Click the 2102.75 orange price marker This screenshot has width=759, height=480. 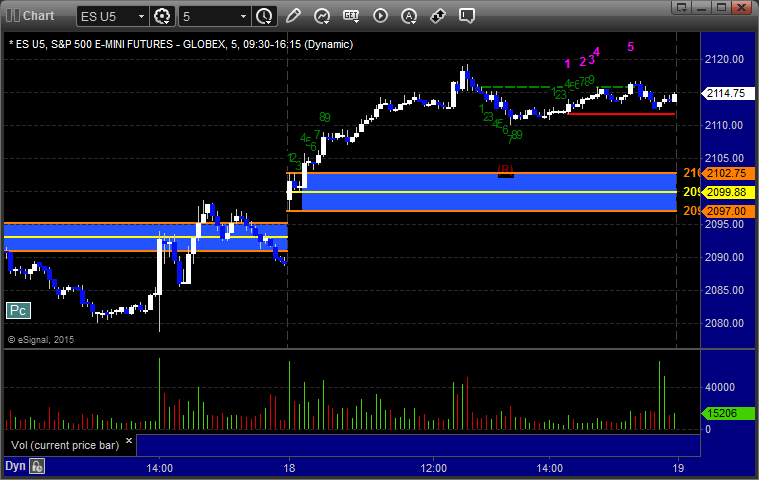point(728,173)
